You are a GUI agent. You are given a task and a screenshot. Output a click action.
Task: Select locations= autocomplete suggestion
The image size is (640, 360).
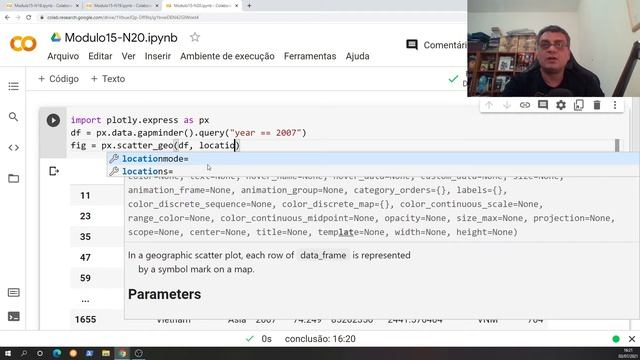pyautogui.click(x=373, y=171)
